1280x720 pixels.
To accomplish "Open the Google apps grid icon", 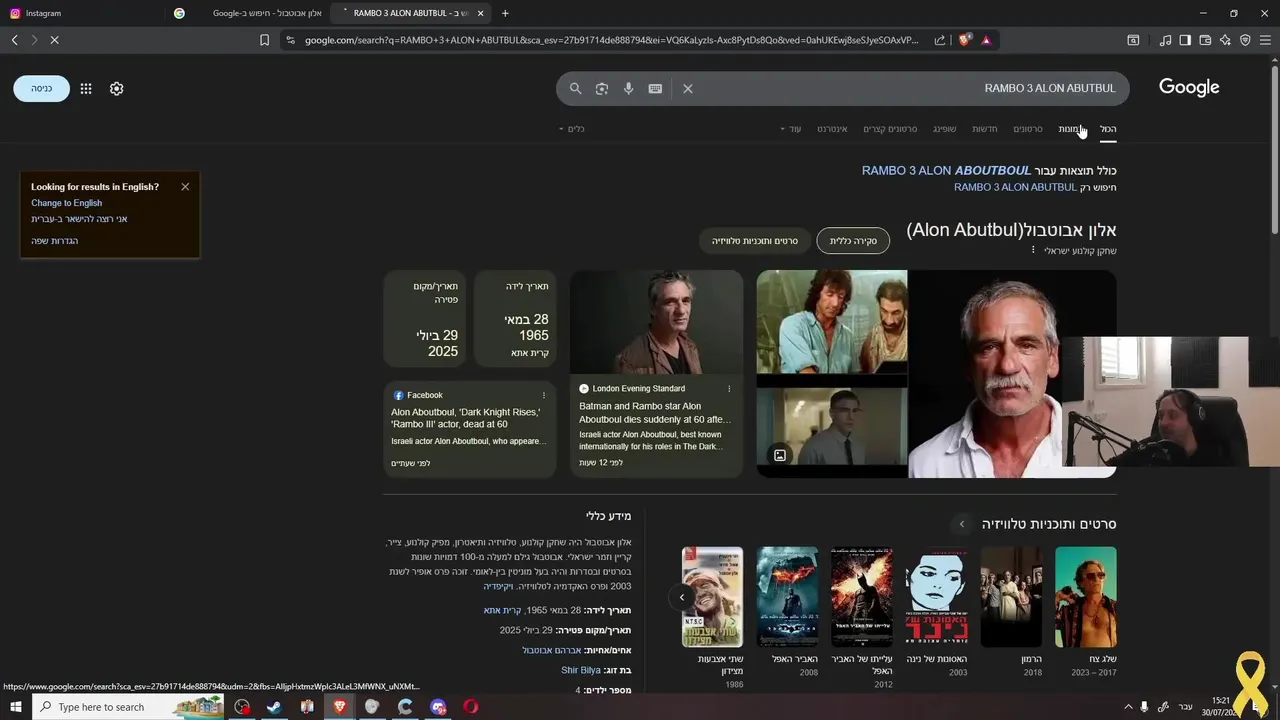I will click(x=86, y=88).
